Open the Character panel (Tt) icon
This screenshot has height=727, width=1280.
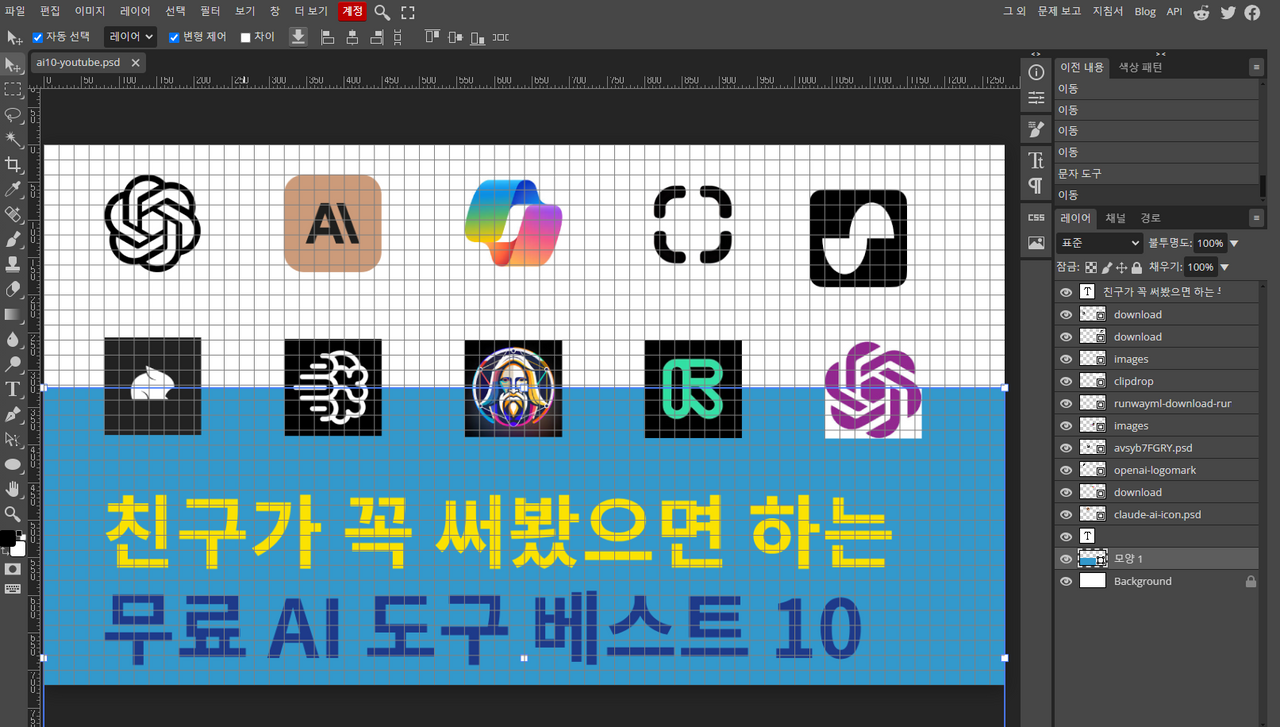click(1036, 160)
